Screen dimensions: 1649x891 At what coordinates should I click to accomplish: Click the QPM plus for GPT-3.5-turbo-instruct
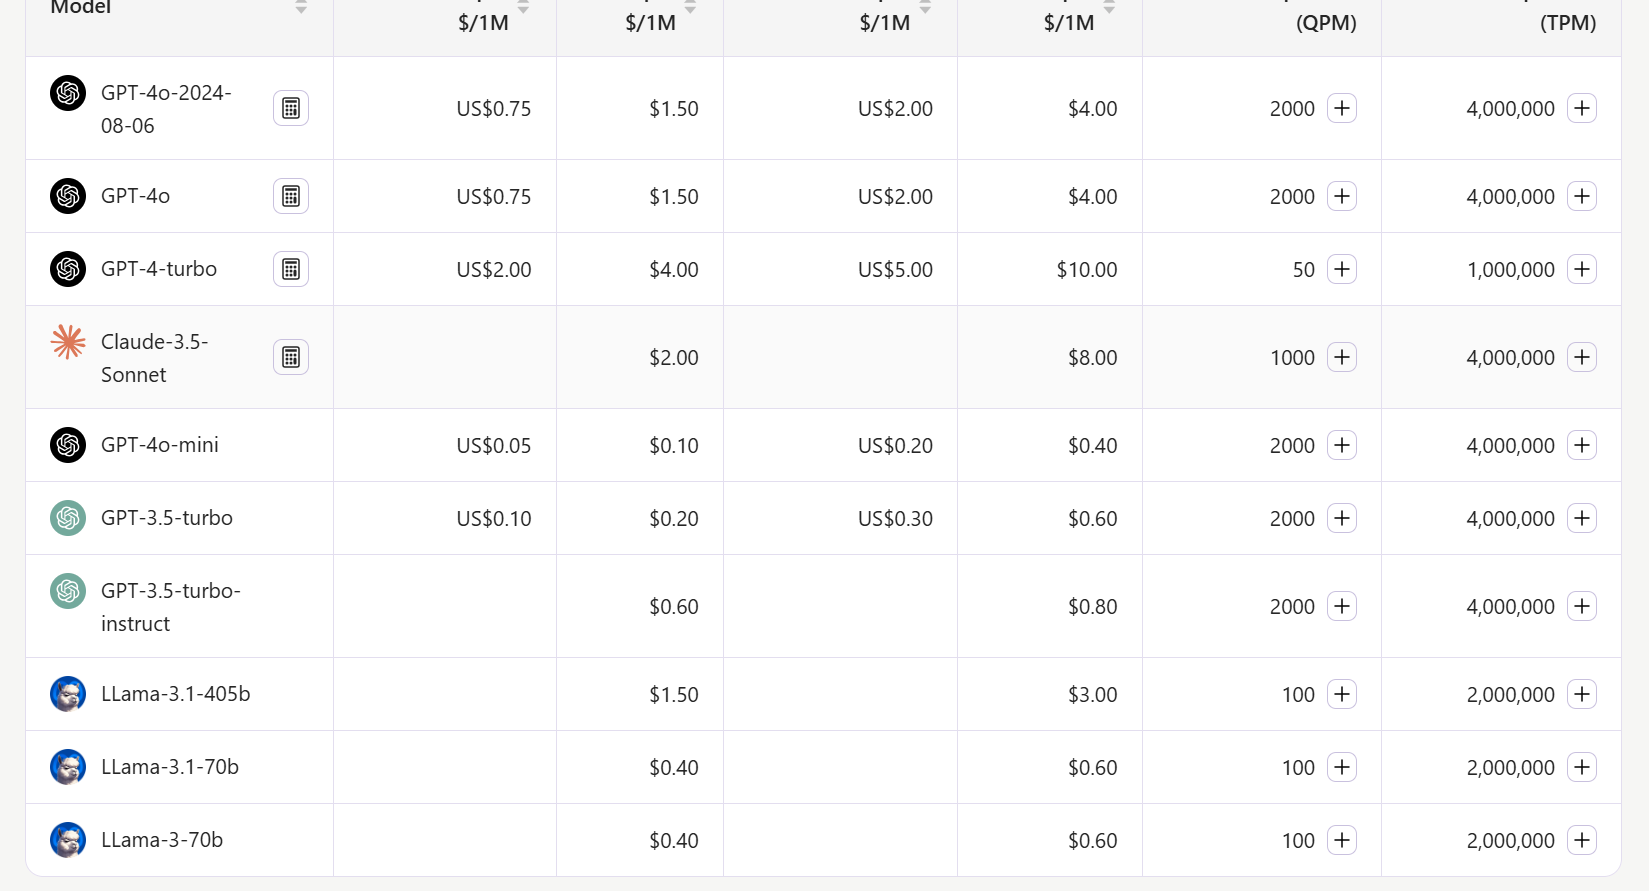pos(1342,606)
